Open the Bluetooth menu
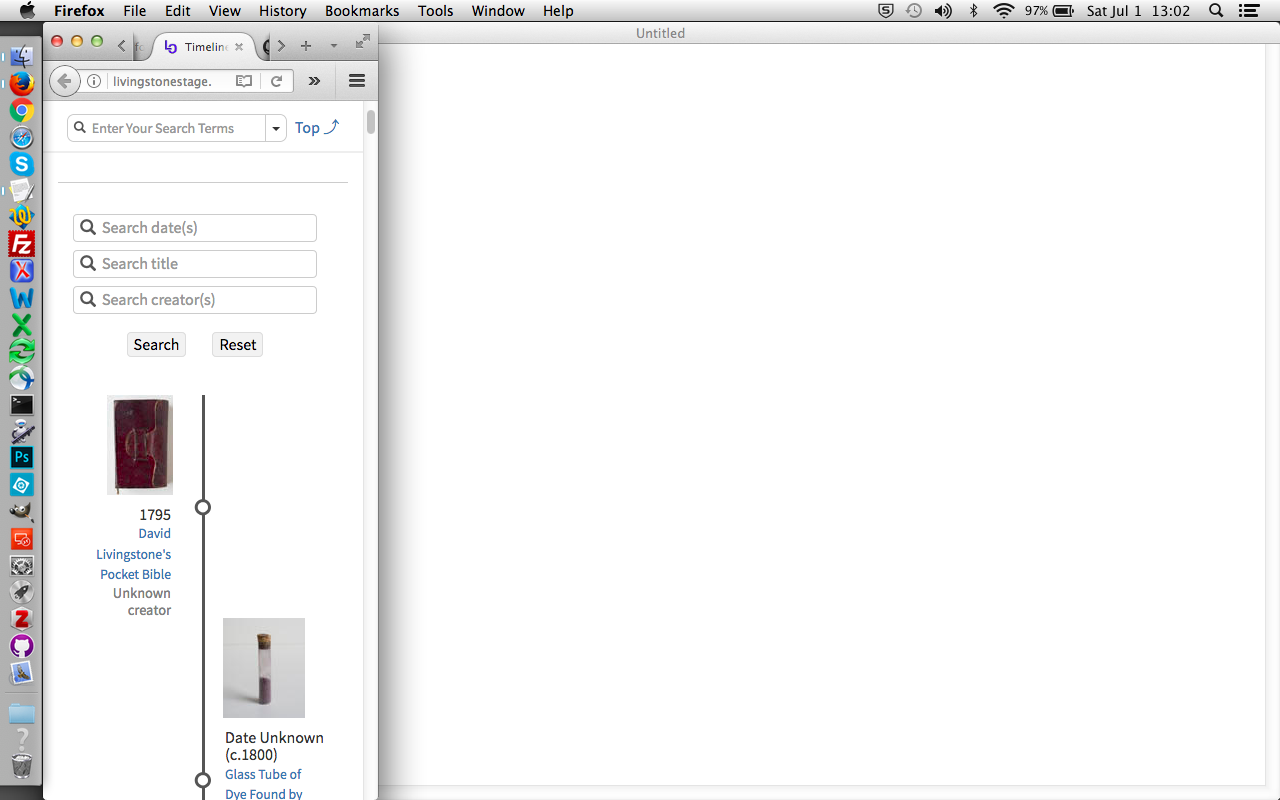 click(974, 11)
